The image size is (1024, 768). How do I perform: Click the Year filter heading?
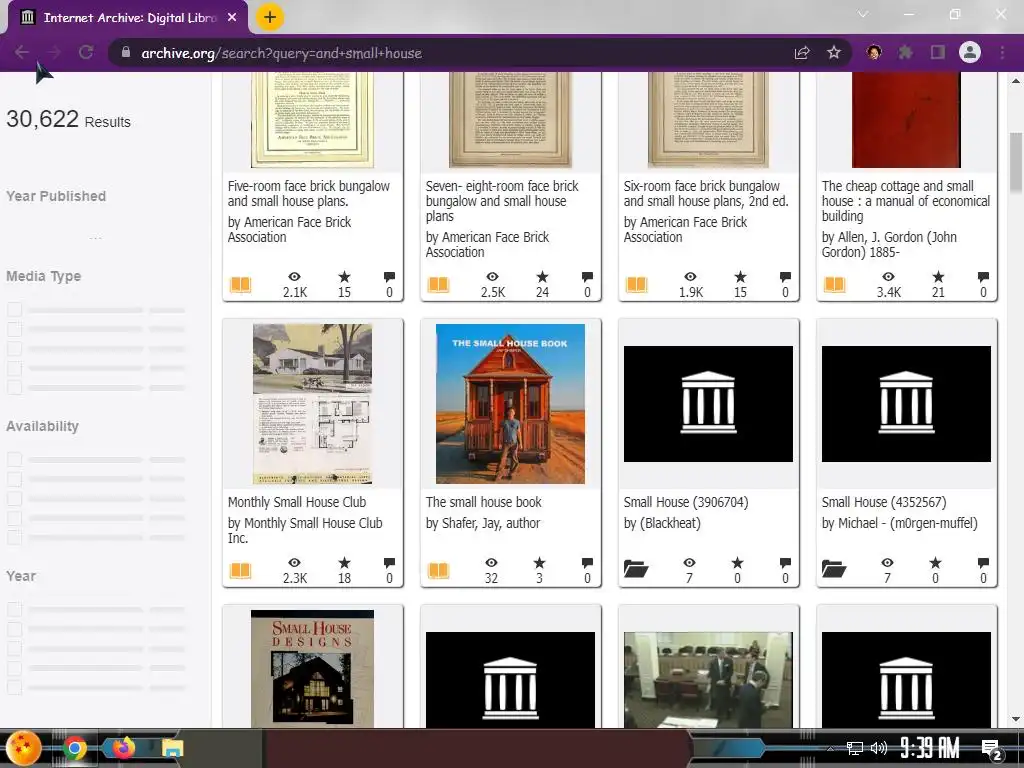(x=21, y=576)
